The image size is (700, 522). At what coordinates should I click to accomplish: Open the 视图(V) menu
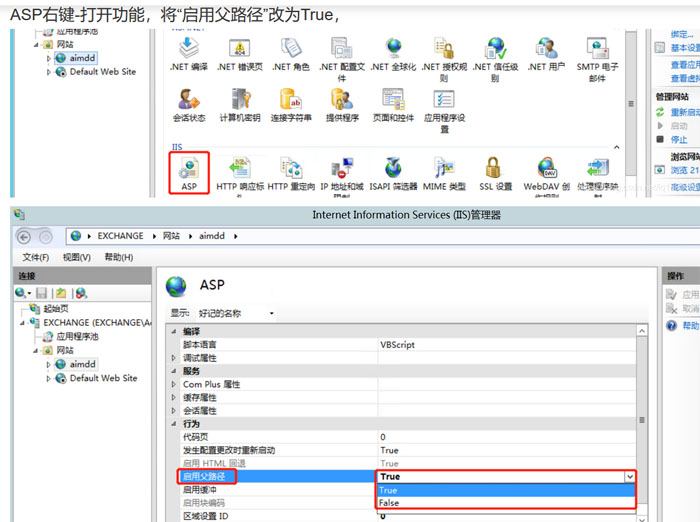(x=76, y=257)
